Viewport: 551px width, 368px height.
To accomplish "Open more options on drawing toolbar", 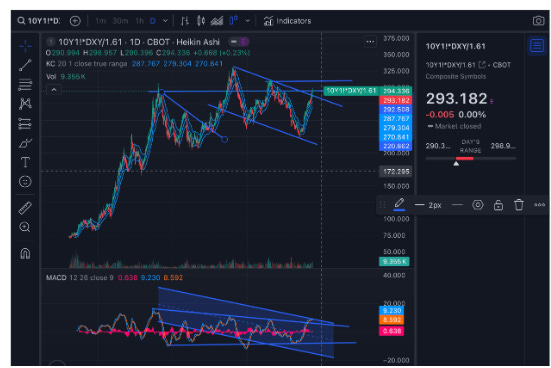I will [539, 205].
